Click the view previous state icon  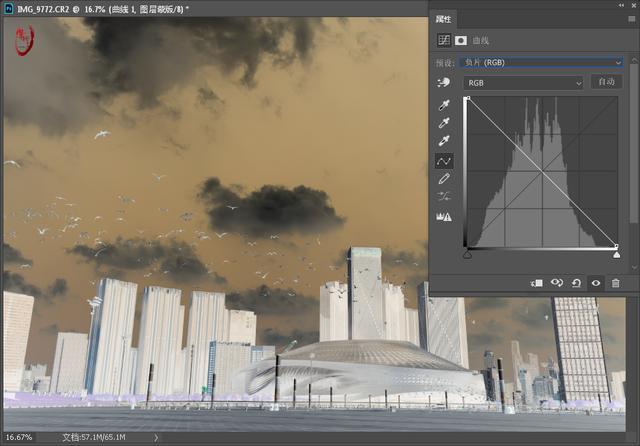pos(557,283)
